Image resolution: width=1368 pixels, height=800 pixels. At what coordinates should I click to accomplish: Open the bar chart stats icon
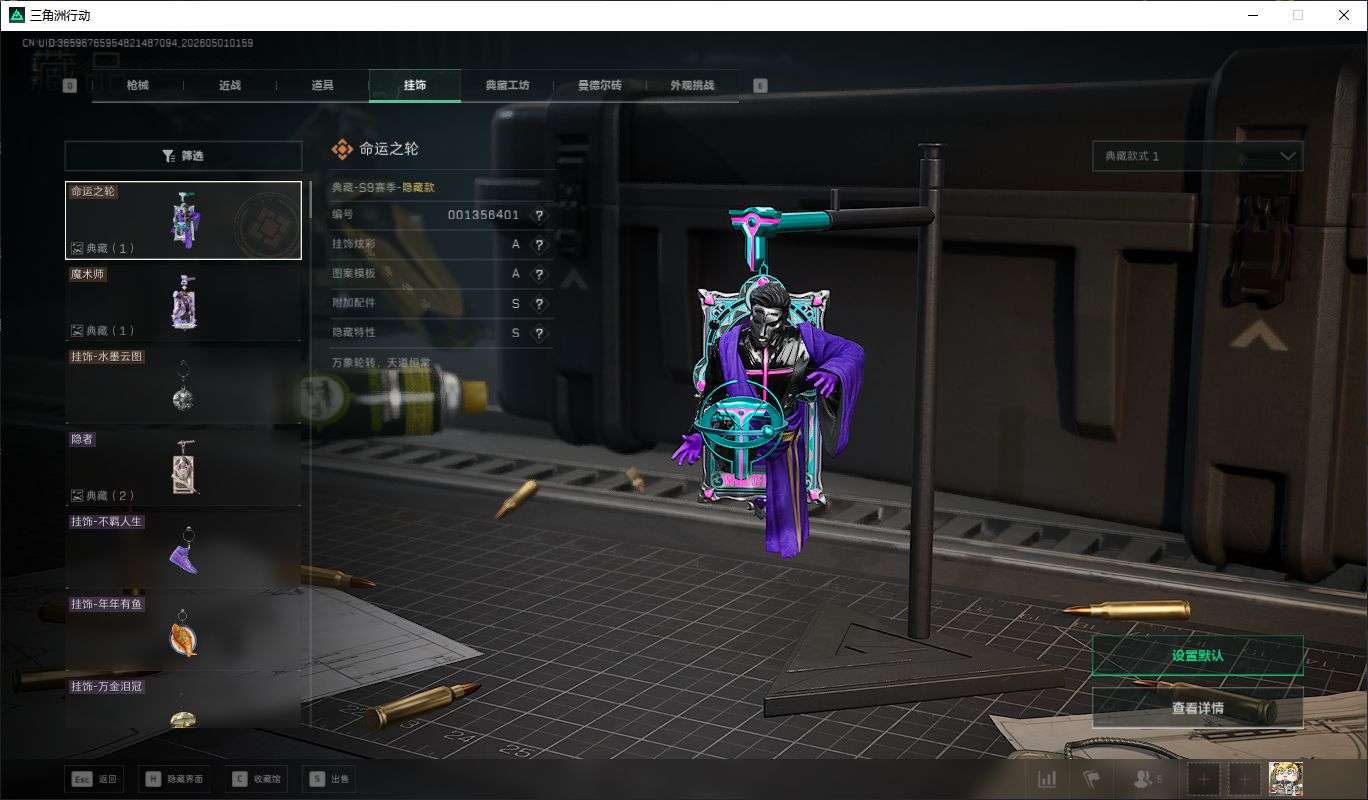pyautogui.click(x=1047, y=779)
